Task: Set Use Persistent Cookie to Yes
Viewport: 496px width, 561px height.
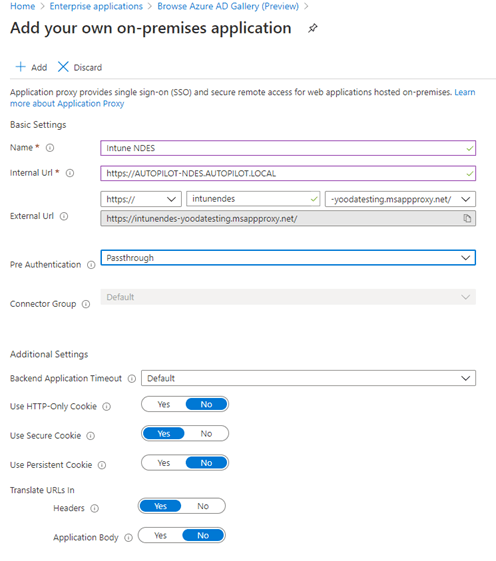Action: [164, 463]
